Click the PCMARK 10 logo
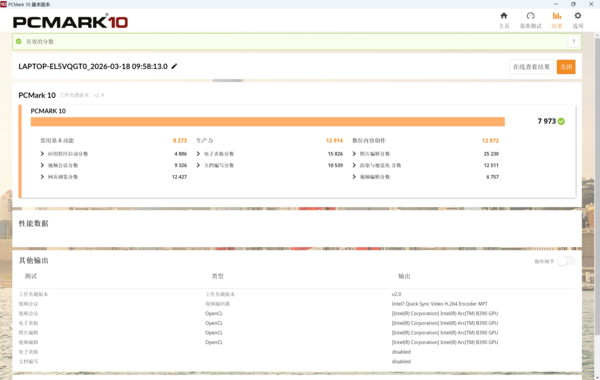 70,21
